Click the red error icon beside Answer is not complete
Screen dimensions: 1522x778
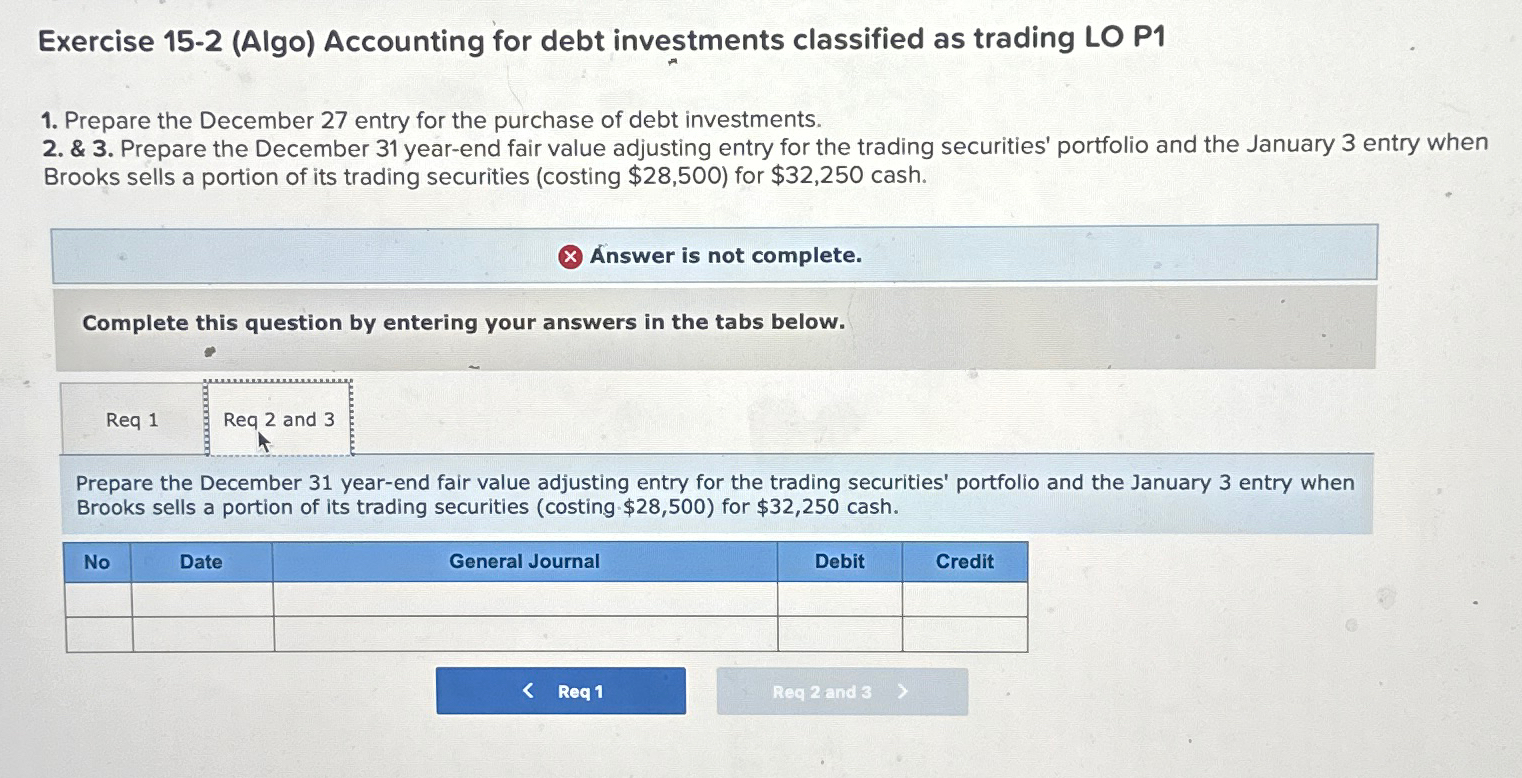(571, 256)
